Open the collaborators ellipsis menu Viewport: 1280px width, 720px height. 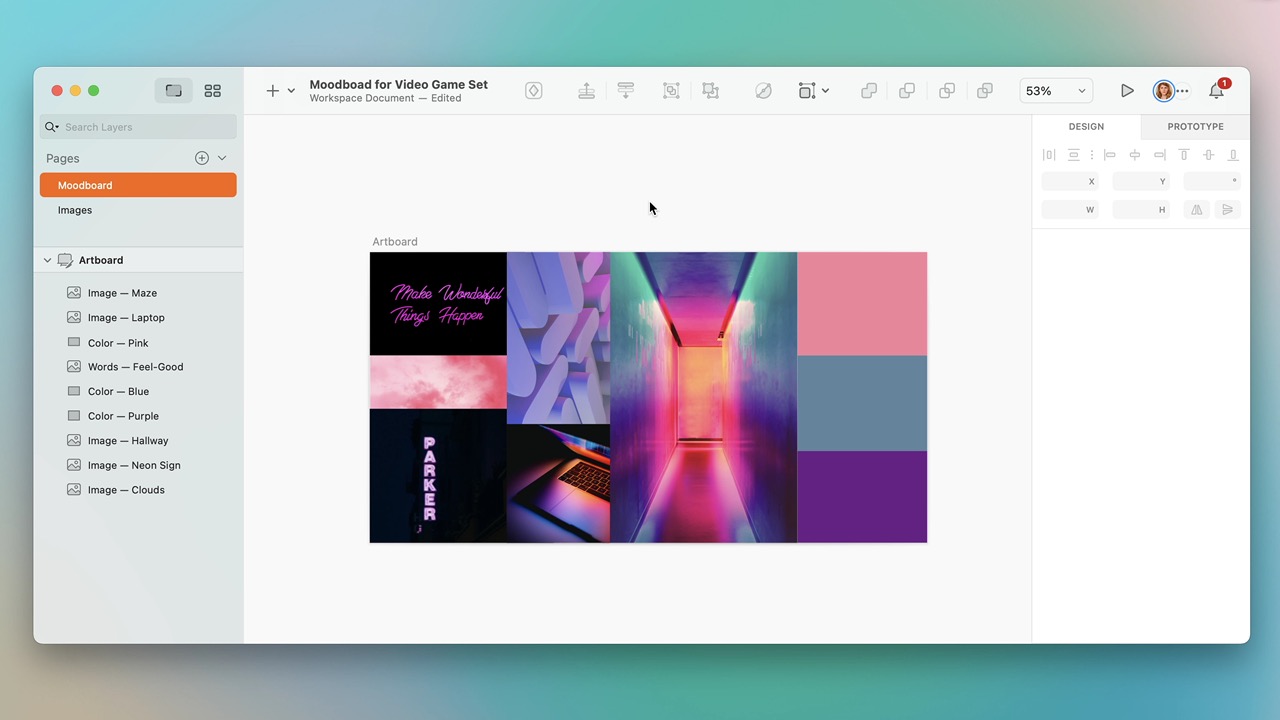click(1182, 91)
